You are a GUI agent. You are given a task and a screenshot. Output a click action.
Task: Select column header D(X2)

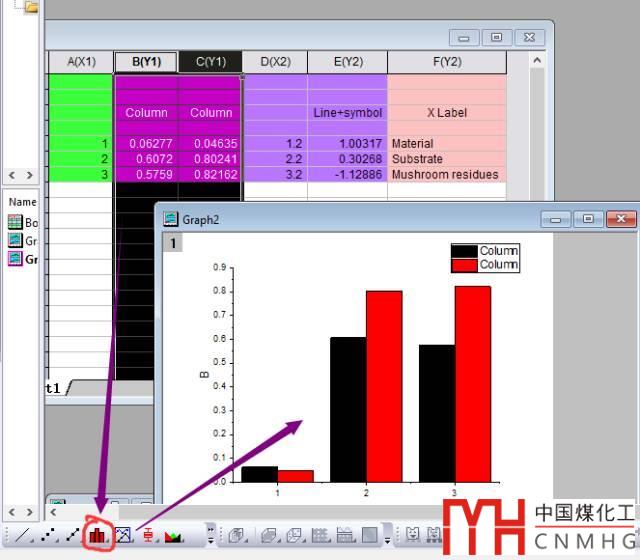[x=275, y=62]
